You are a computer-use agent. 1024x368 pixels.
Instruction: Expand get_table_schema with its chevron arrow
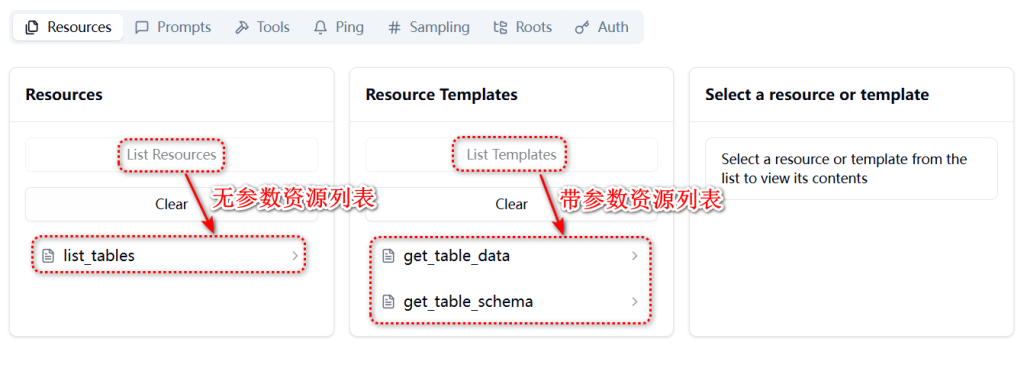(x=634, y=301)
